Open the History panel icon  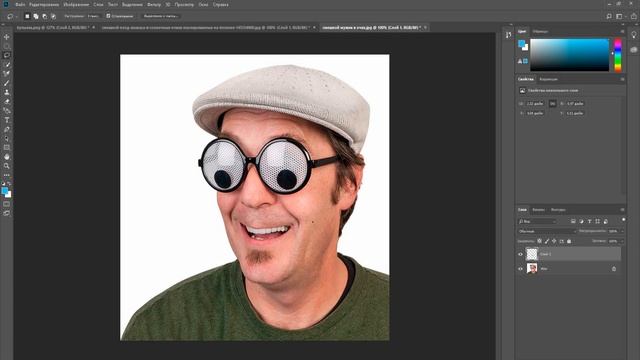coord(508,35)
